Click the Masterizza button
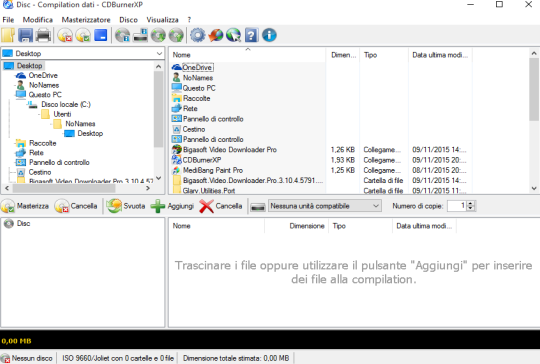The height and width of the screenshot is (364, 540). pos(25,206)
